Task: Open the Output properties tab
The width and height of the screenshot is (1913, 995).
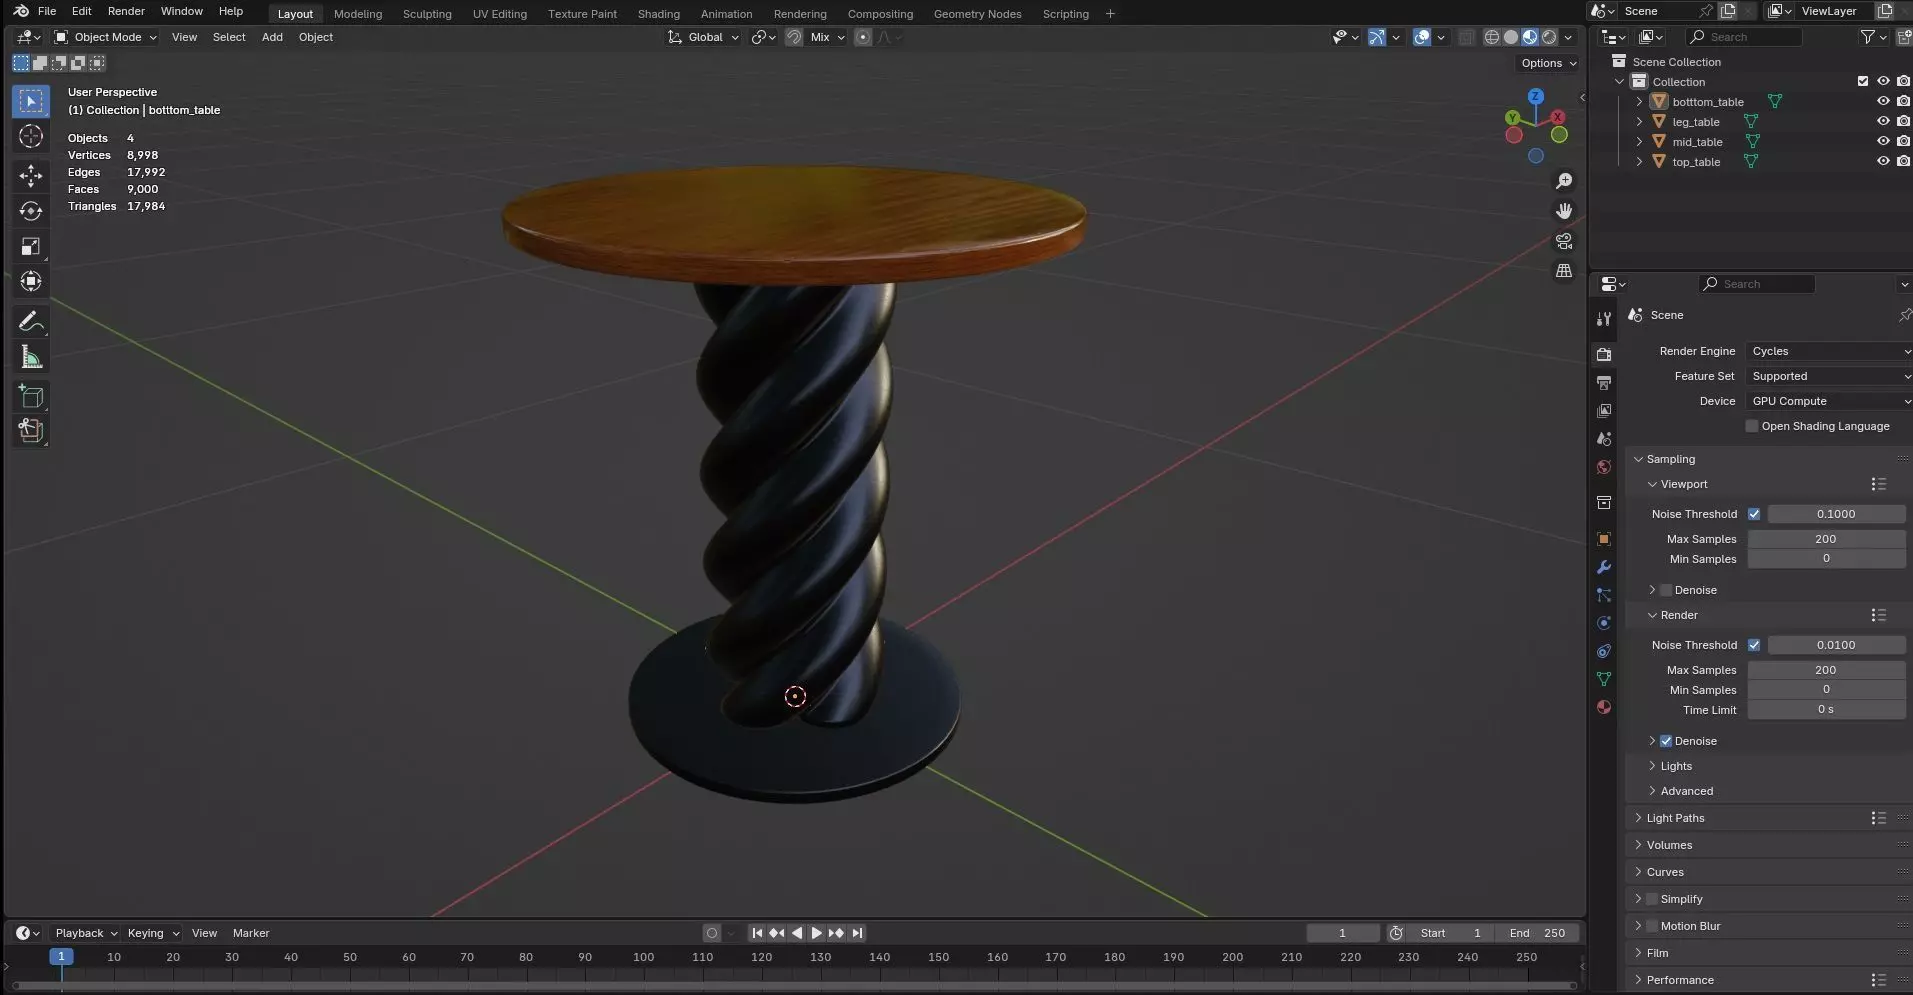Action: pos(1604,383)
